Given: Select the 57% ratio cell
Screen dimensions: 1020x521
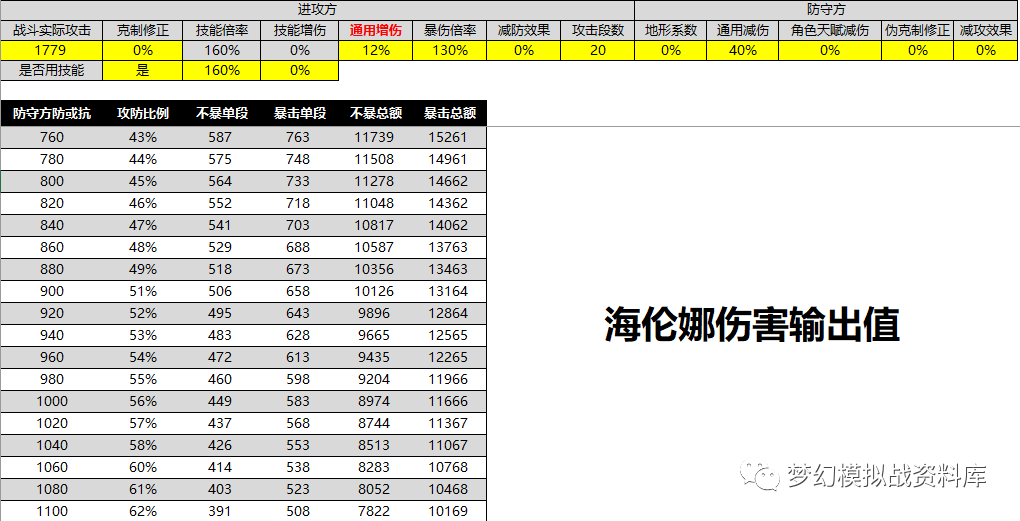Looking at the screenshot, I should [x=142, y=423].
